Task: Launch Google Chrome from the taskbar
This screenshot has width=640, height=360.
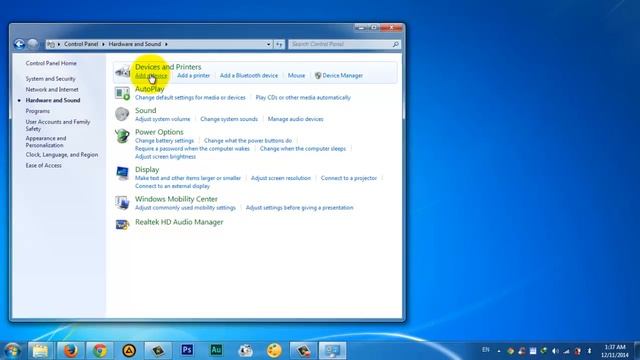Action: (100, 351)
